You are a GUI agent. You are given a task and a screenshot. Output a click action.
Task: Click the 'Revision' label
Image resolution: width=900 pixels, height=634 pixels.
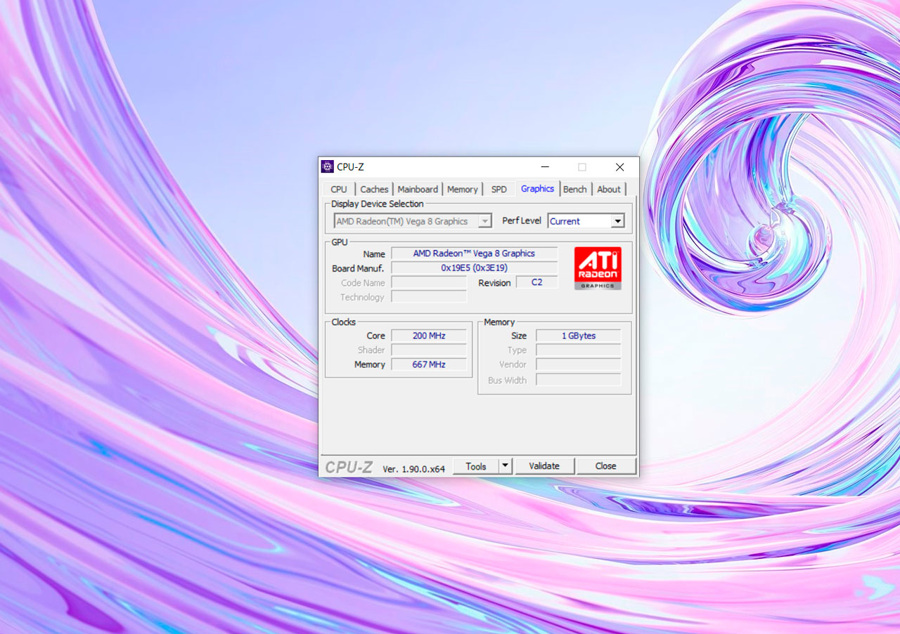coord(494,283)
